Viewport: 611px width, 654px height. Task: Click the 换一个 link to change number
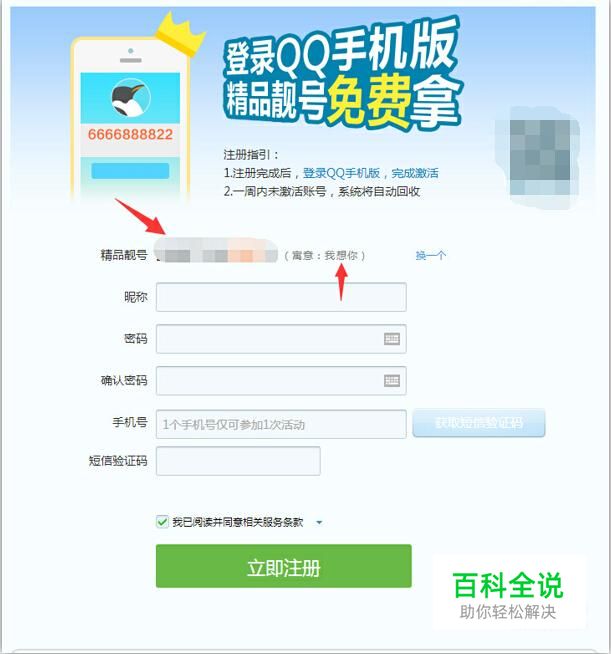coord(431,255)
